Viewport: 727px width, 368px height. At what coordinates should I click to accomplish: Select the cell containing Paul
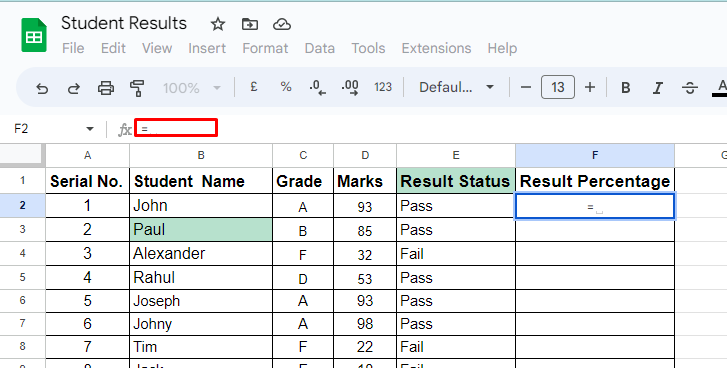tap(201, 230)
